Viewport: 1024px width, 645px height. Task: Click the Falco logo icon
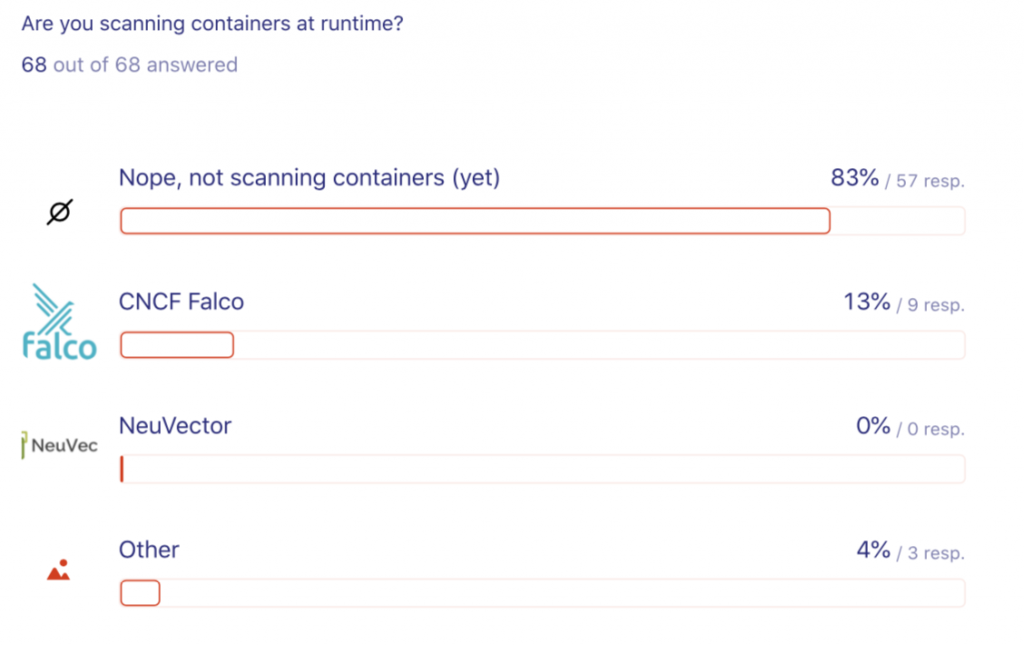[x=60, y=322]
